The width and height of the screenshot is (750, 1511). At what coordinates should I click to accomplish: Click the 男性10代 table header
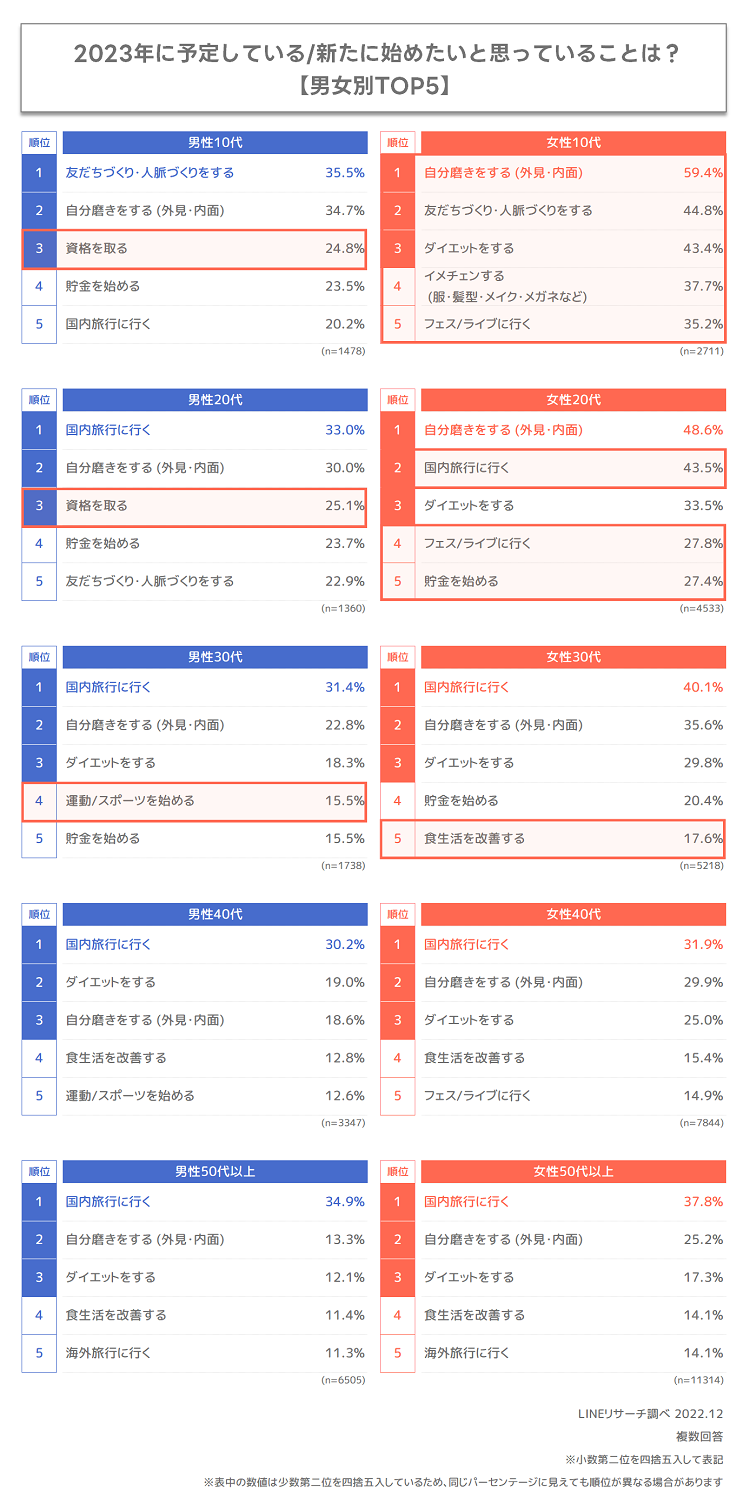click(215, 142)
